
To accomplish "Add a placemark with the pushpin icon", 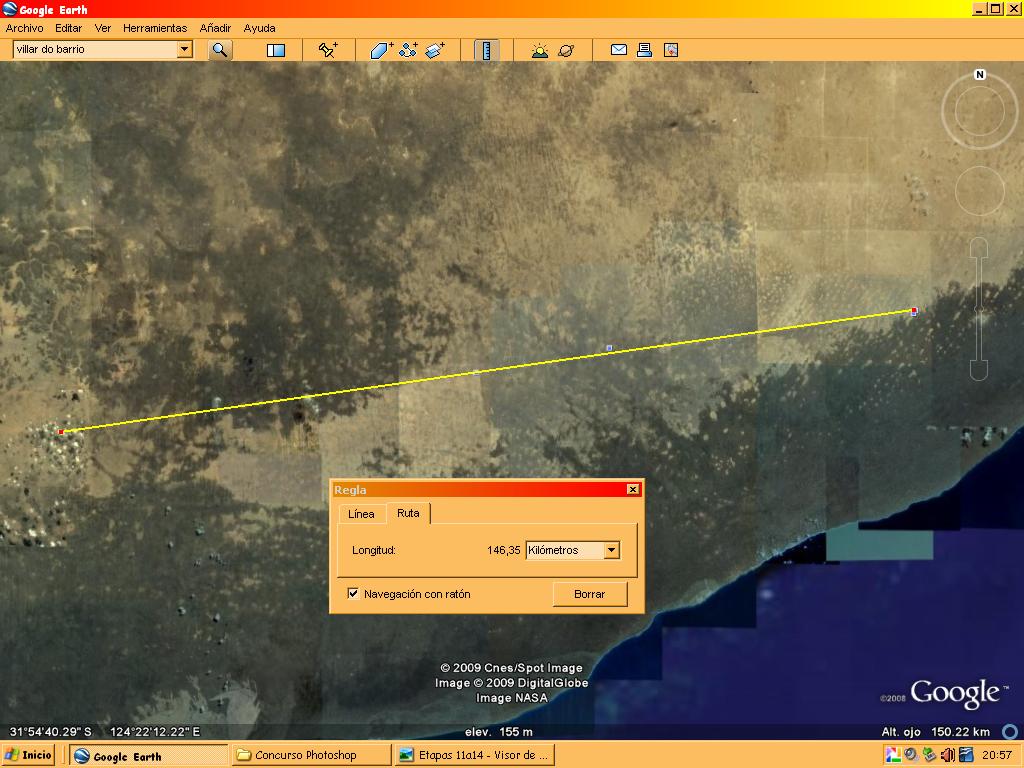I will [x=328, y=50].
